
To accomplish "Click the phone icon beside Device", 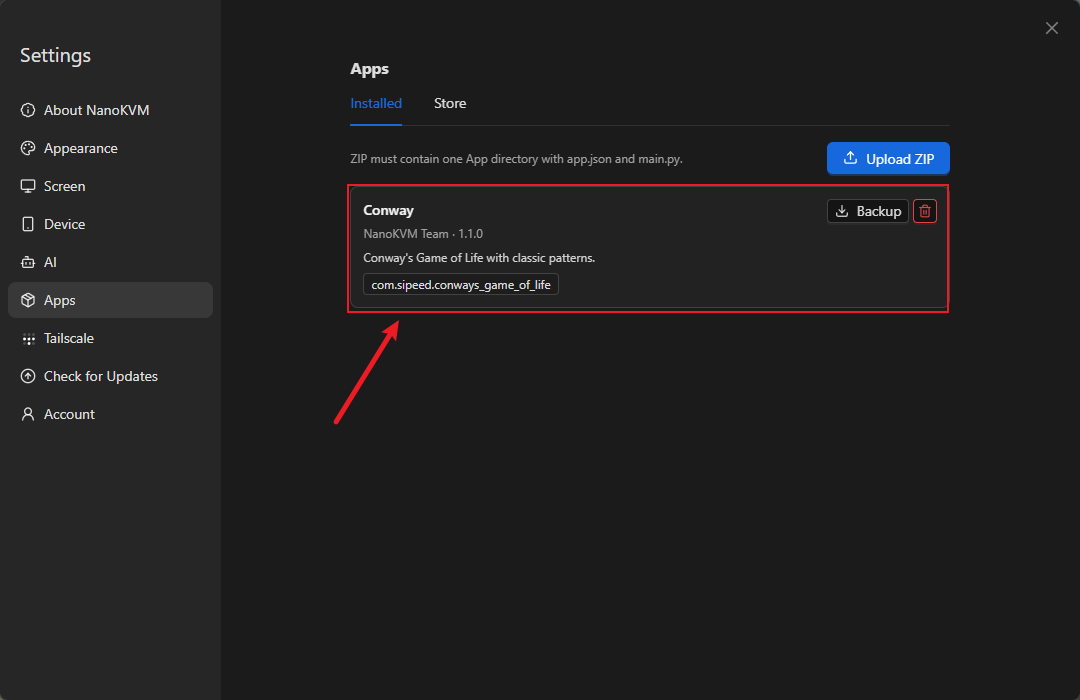I will pyautogui.click(x=28, y=224).
